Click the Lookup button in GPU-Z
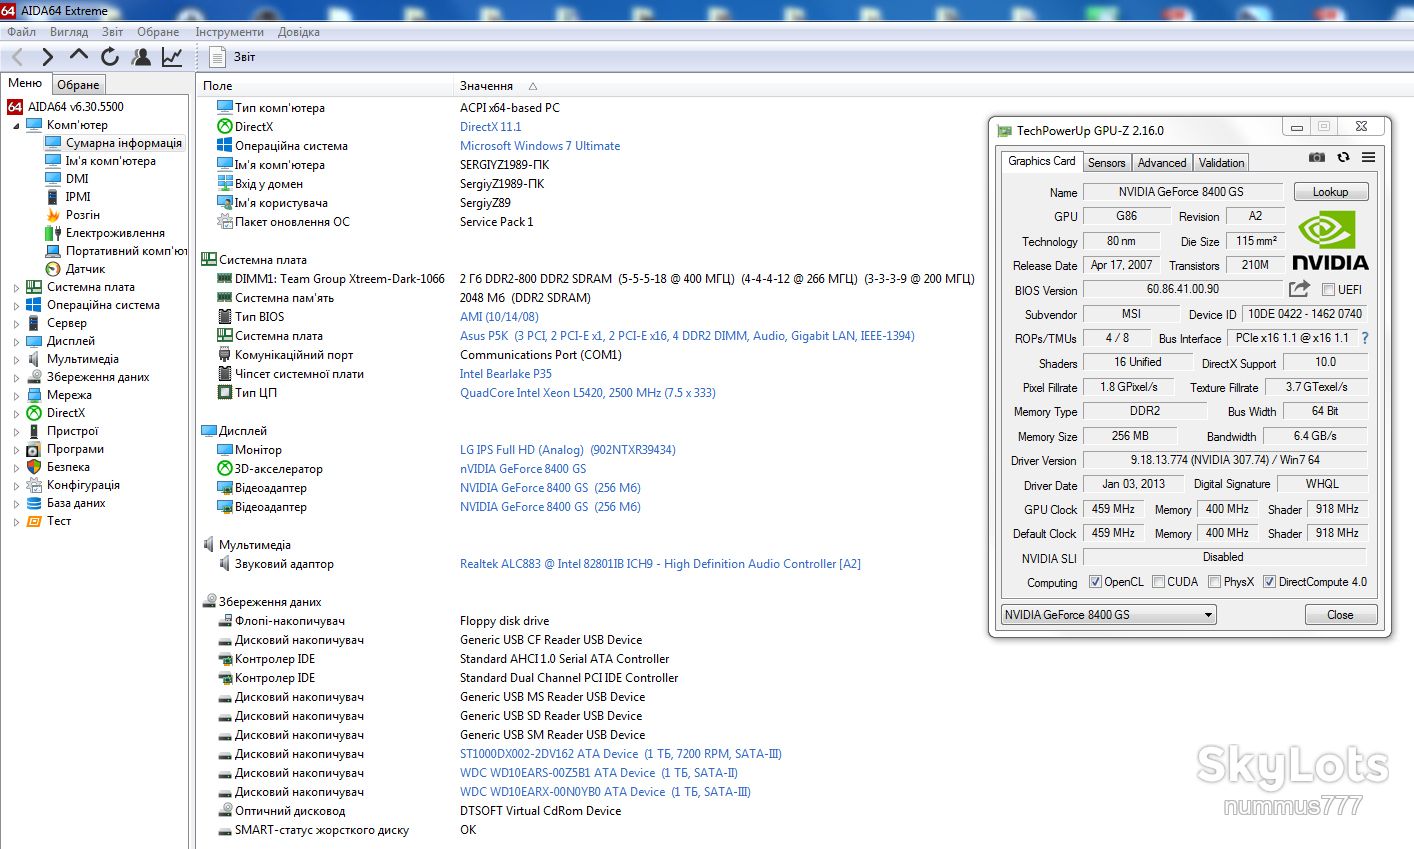 point(1330,192)
